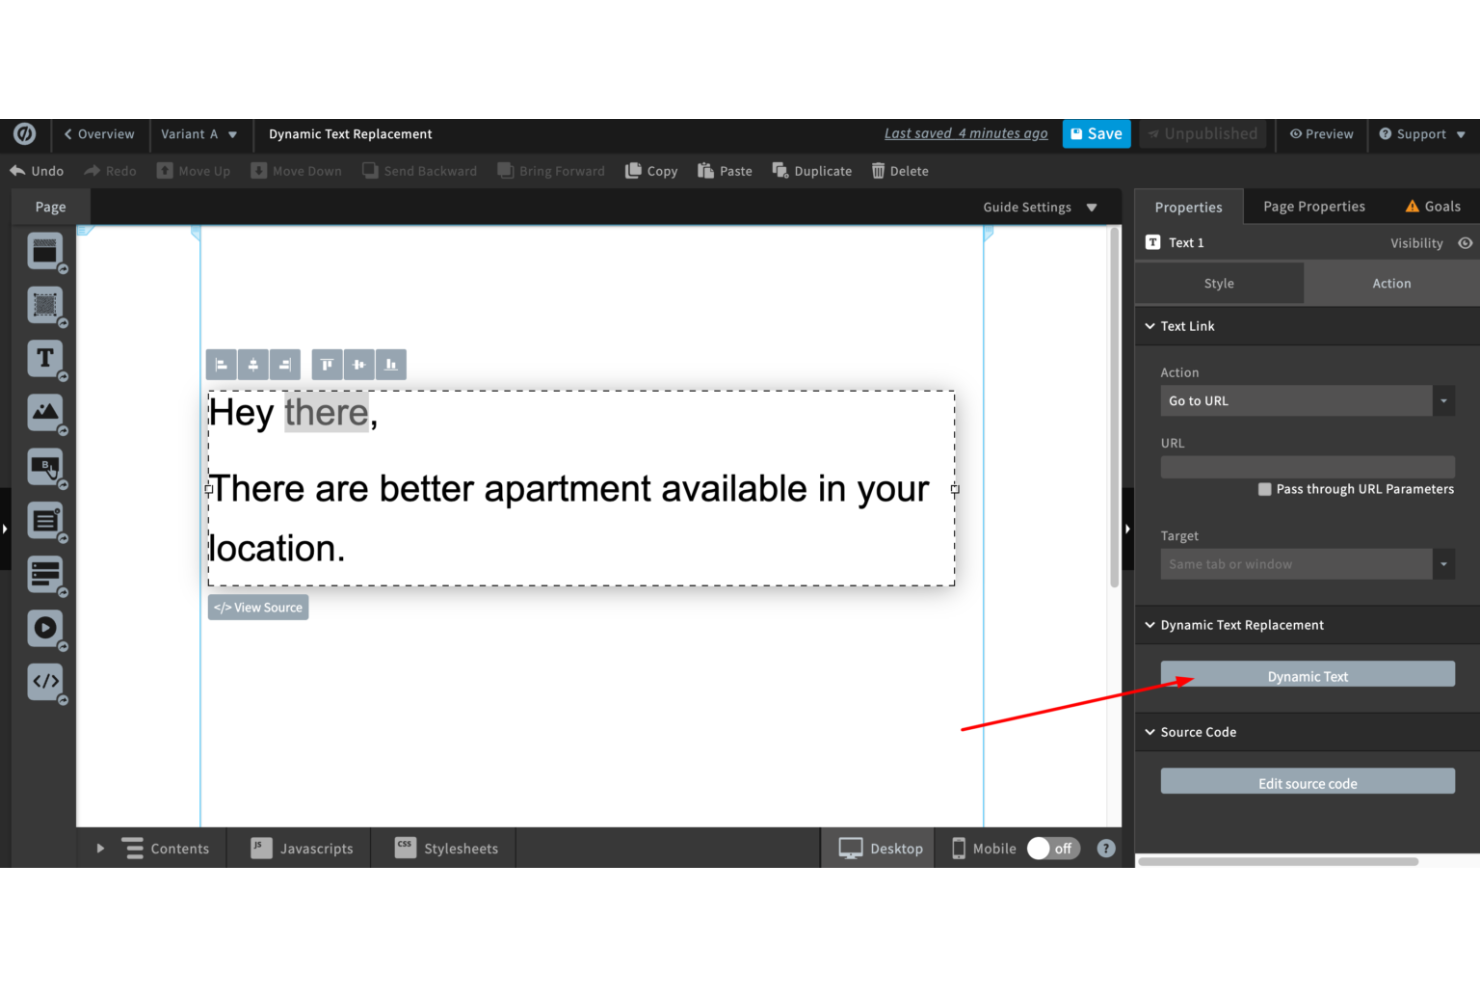The image size is (1480, 987).
Task: Click the Dynamic Text button
Action: click(x=1307, y=675)
